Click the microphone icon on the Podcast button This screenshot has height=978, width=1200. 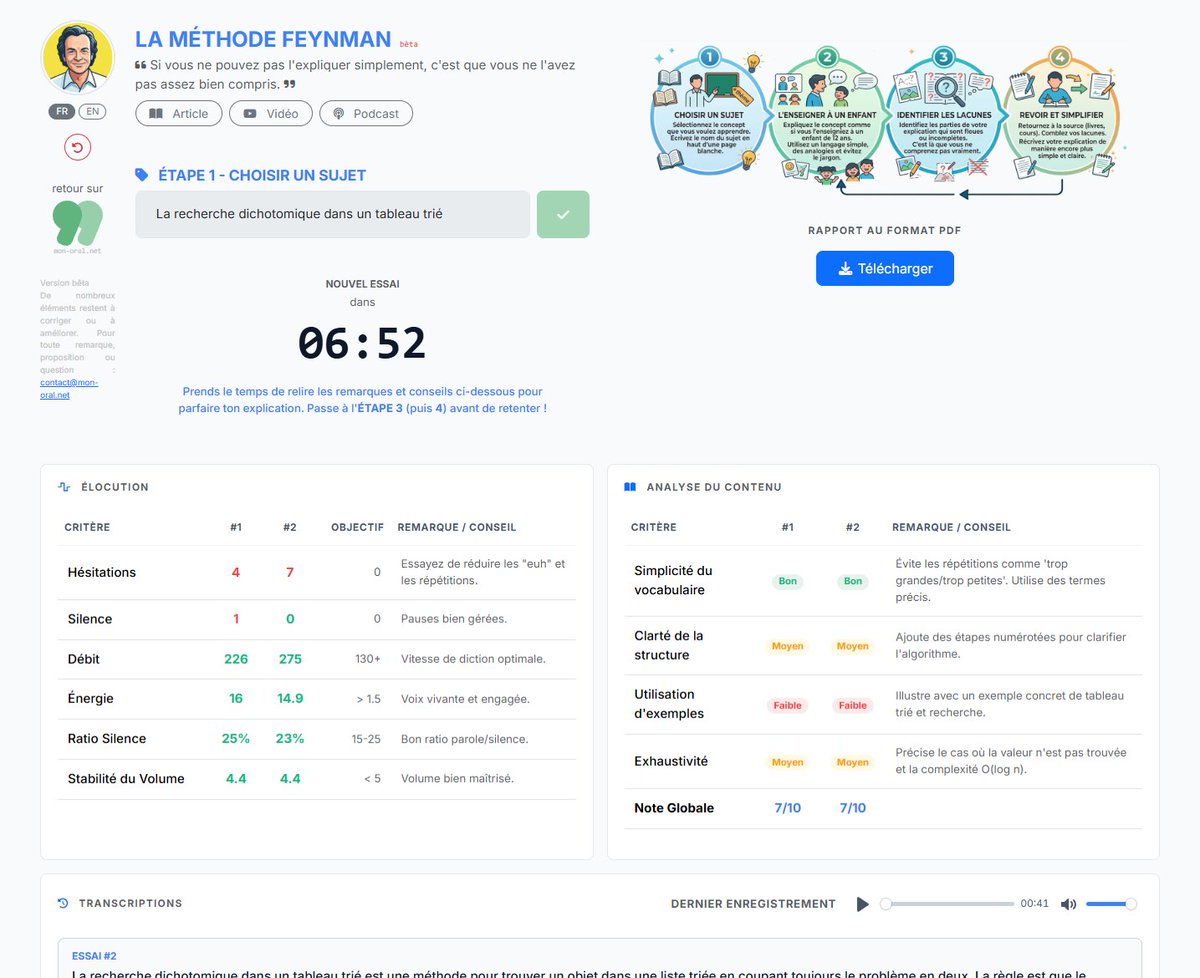pyautogui.click(x=338, y=113)
